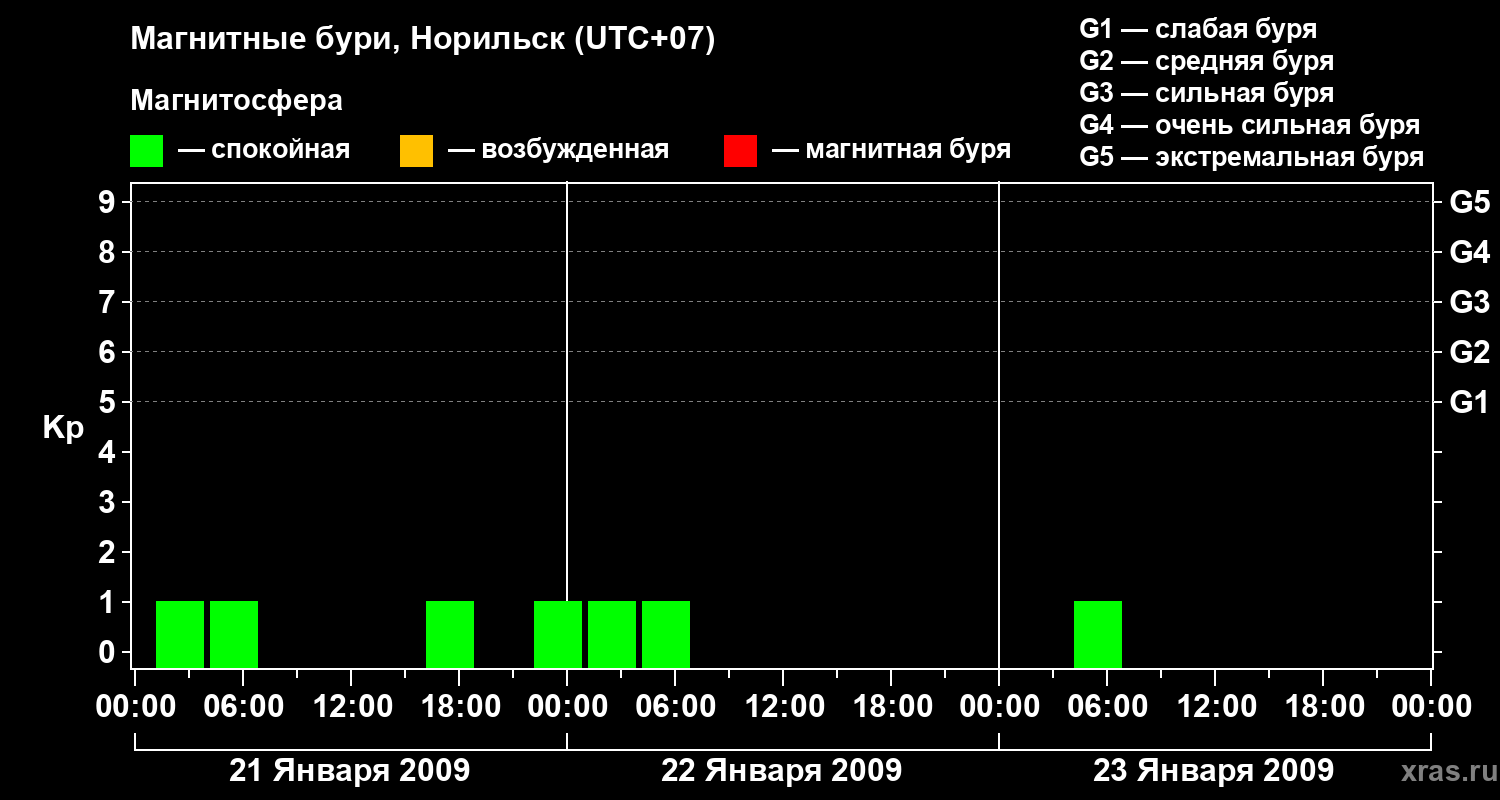Click the '— возбужденная' legend label
1500x800 pixels.
(x=558, y=150)
